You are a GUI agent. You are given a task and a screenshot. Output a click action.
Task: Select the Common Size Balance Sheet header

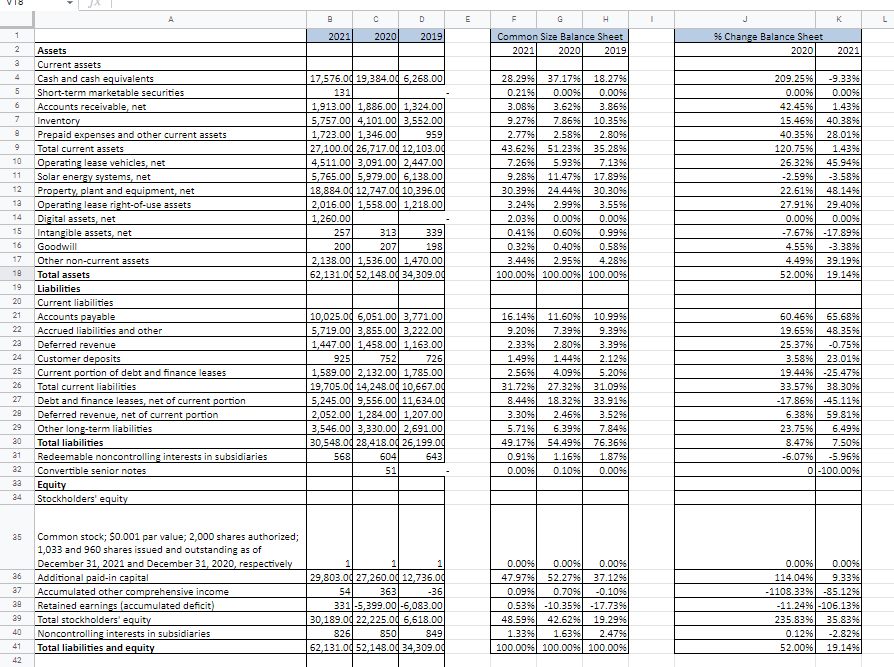tap(559, 36)
